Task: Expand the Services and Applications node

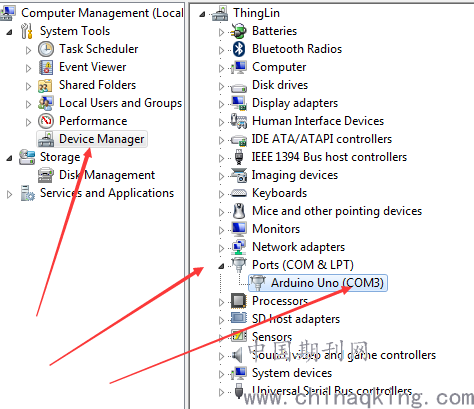Action: (x=9, y=194)
